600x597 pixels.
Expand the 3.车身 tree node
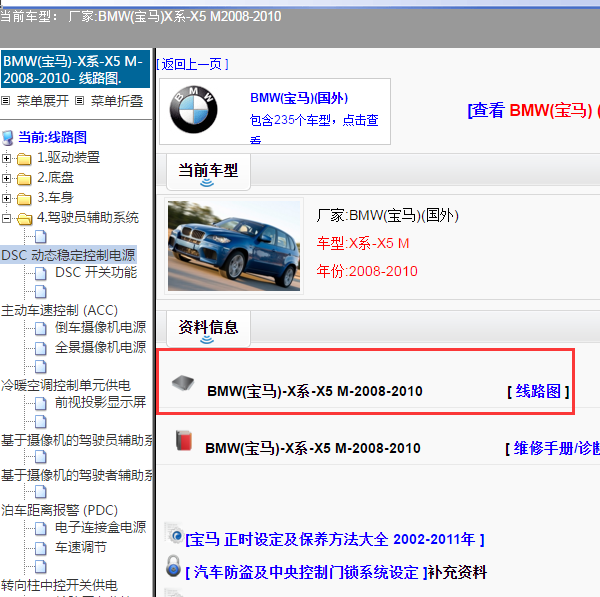[6, 198]
